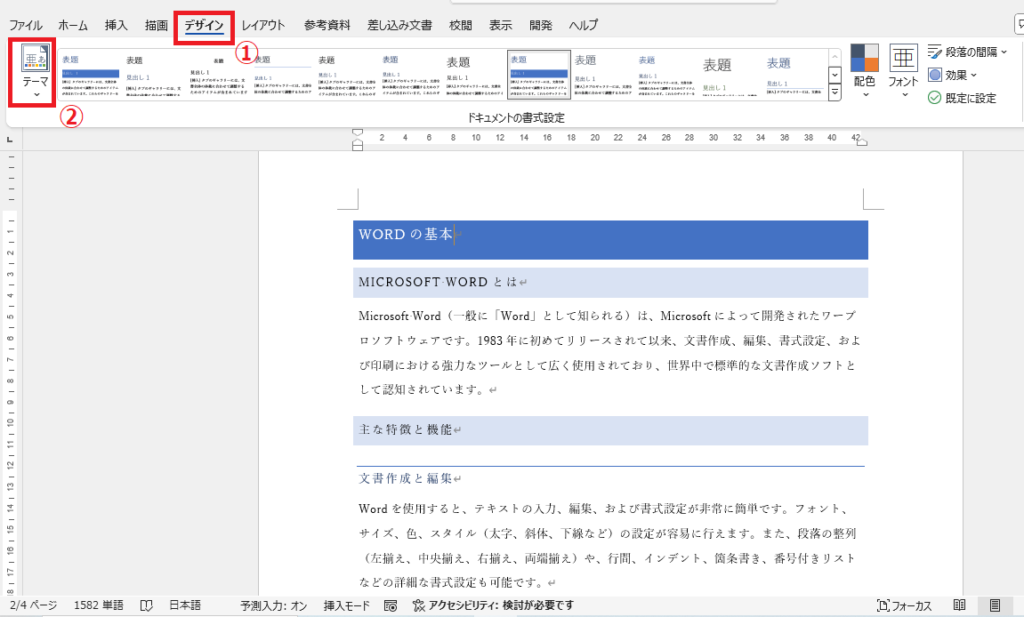Click the 文書作成と編集 subheading
The image size is (1024, 617).
tap(405, 479)
